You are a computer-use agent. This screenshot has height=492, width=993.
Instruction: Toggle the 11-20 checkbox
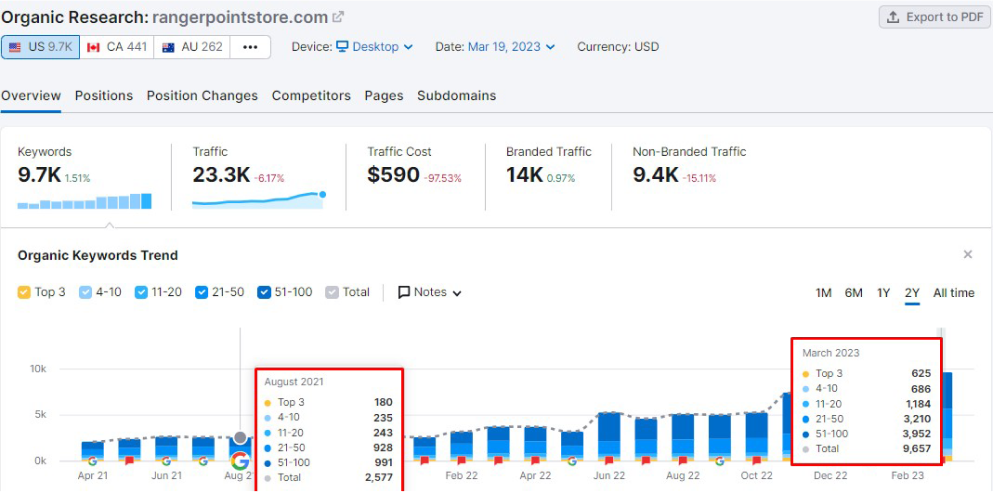[x=141, y=293]
